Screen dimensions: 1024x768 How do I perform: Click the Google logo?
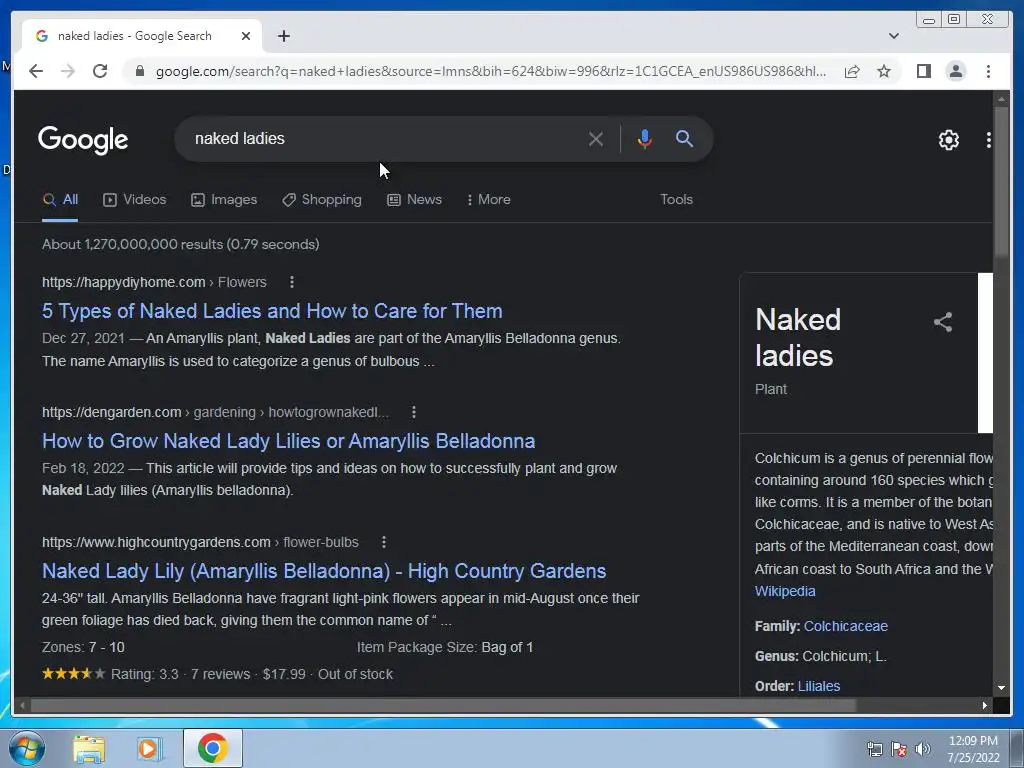(x=83, y=140)
